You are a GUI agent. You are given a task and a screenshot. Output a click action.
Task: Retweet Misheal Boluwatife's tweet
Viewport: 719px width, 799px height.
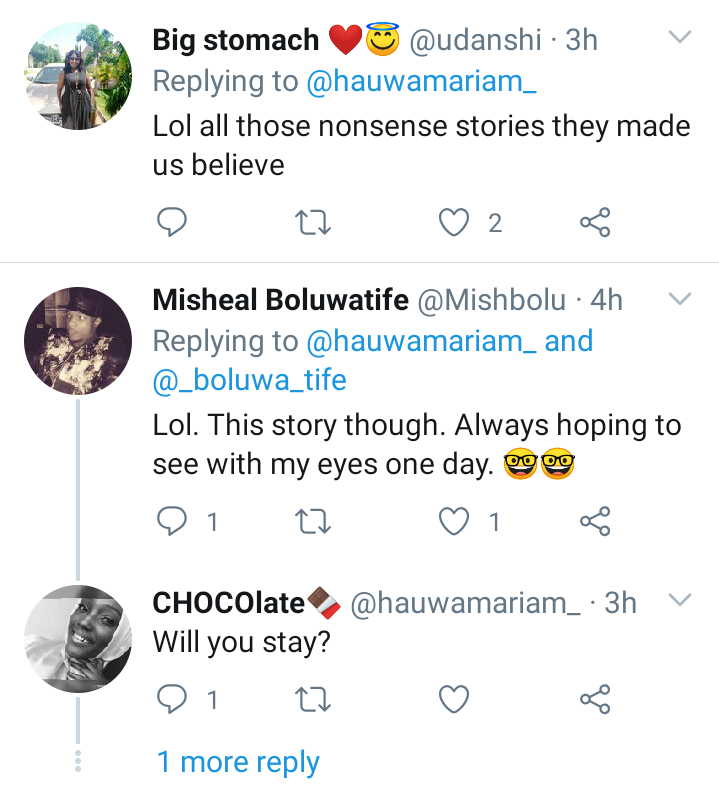316,521
